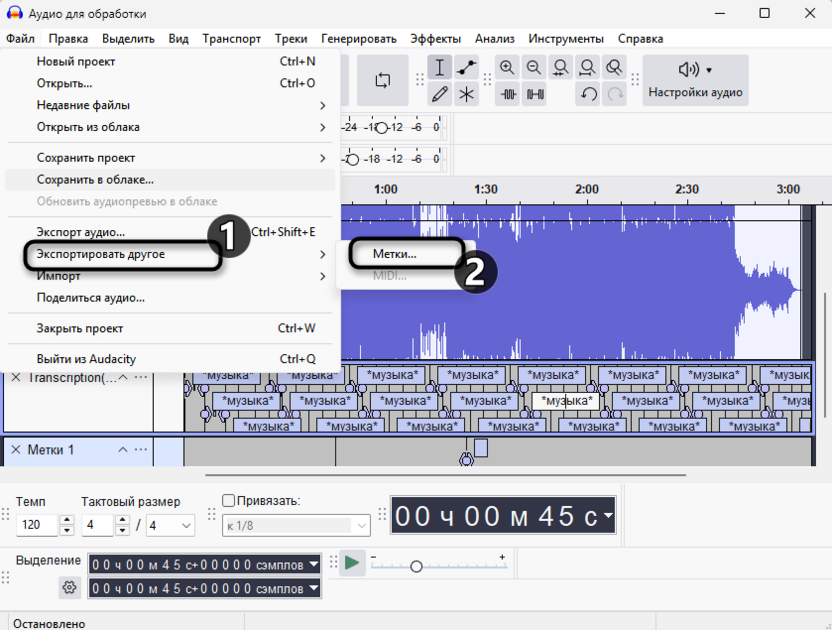Open time signature denominator dropdown
Image resolution: width=832 pixels, height=630 pixels.
click(170, 525)
